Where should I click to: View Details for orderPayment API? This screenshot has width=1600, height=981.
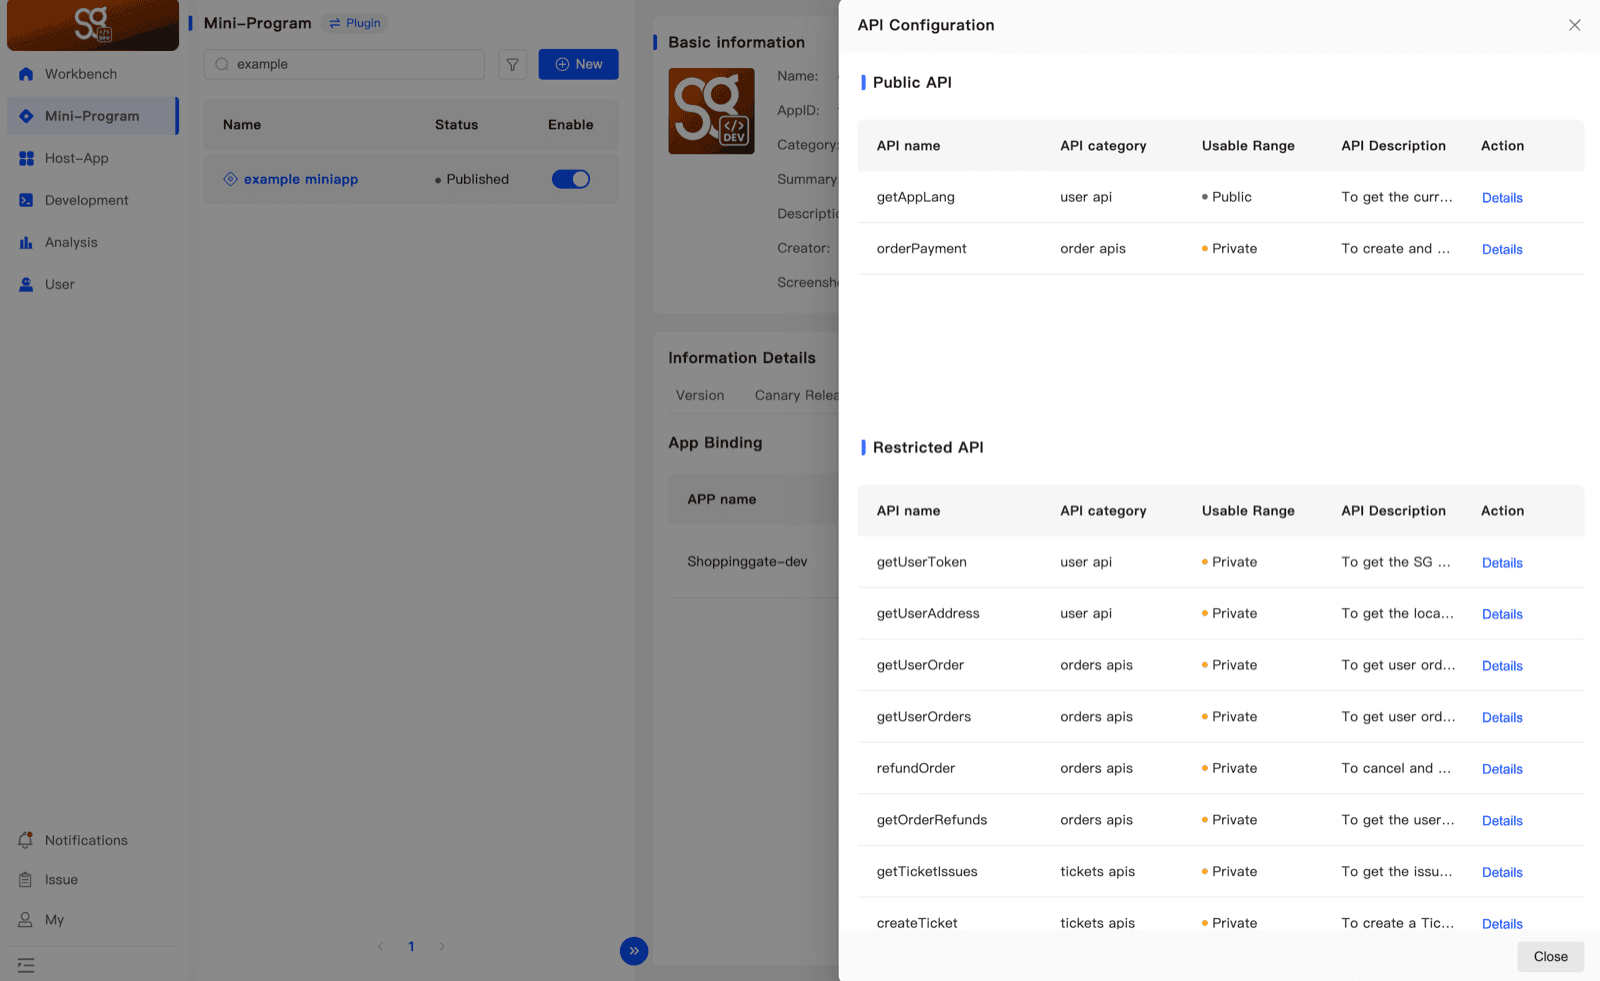click(x=1502, y=250)
